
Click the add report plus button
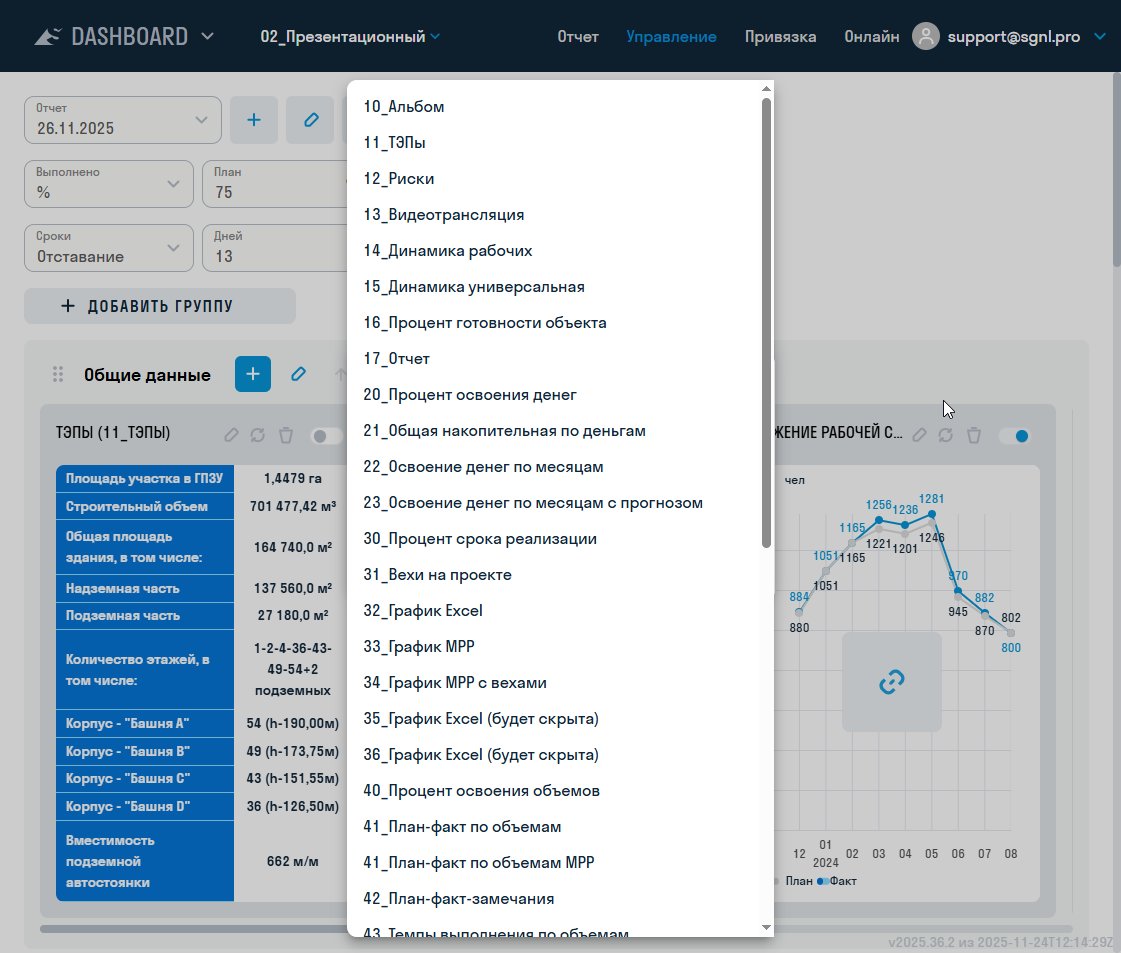click(x=254, y=120)
